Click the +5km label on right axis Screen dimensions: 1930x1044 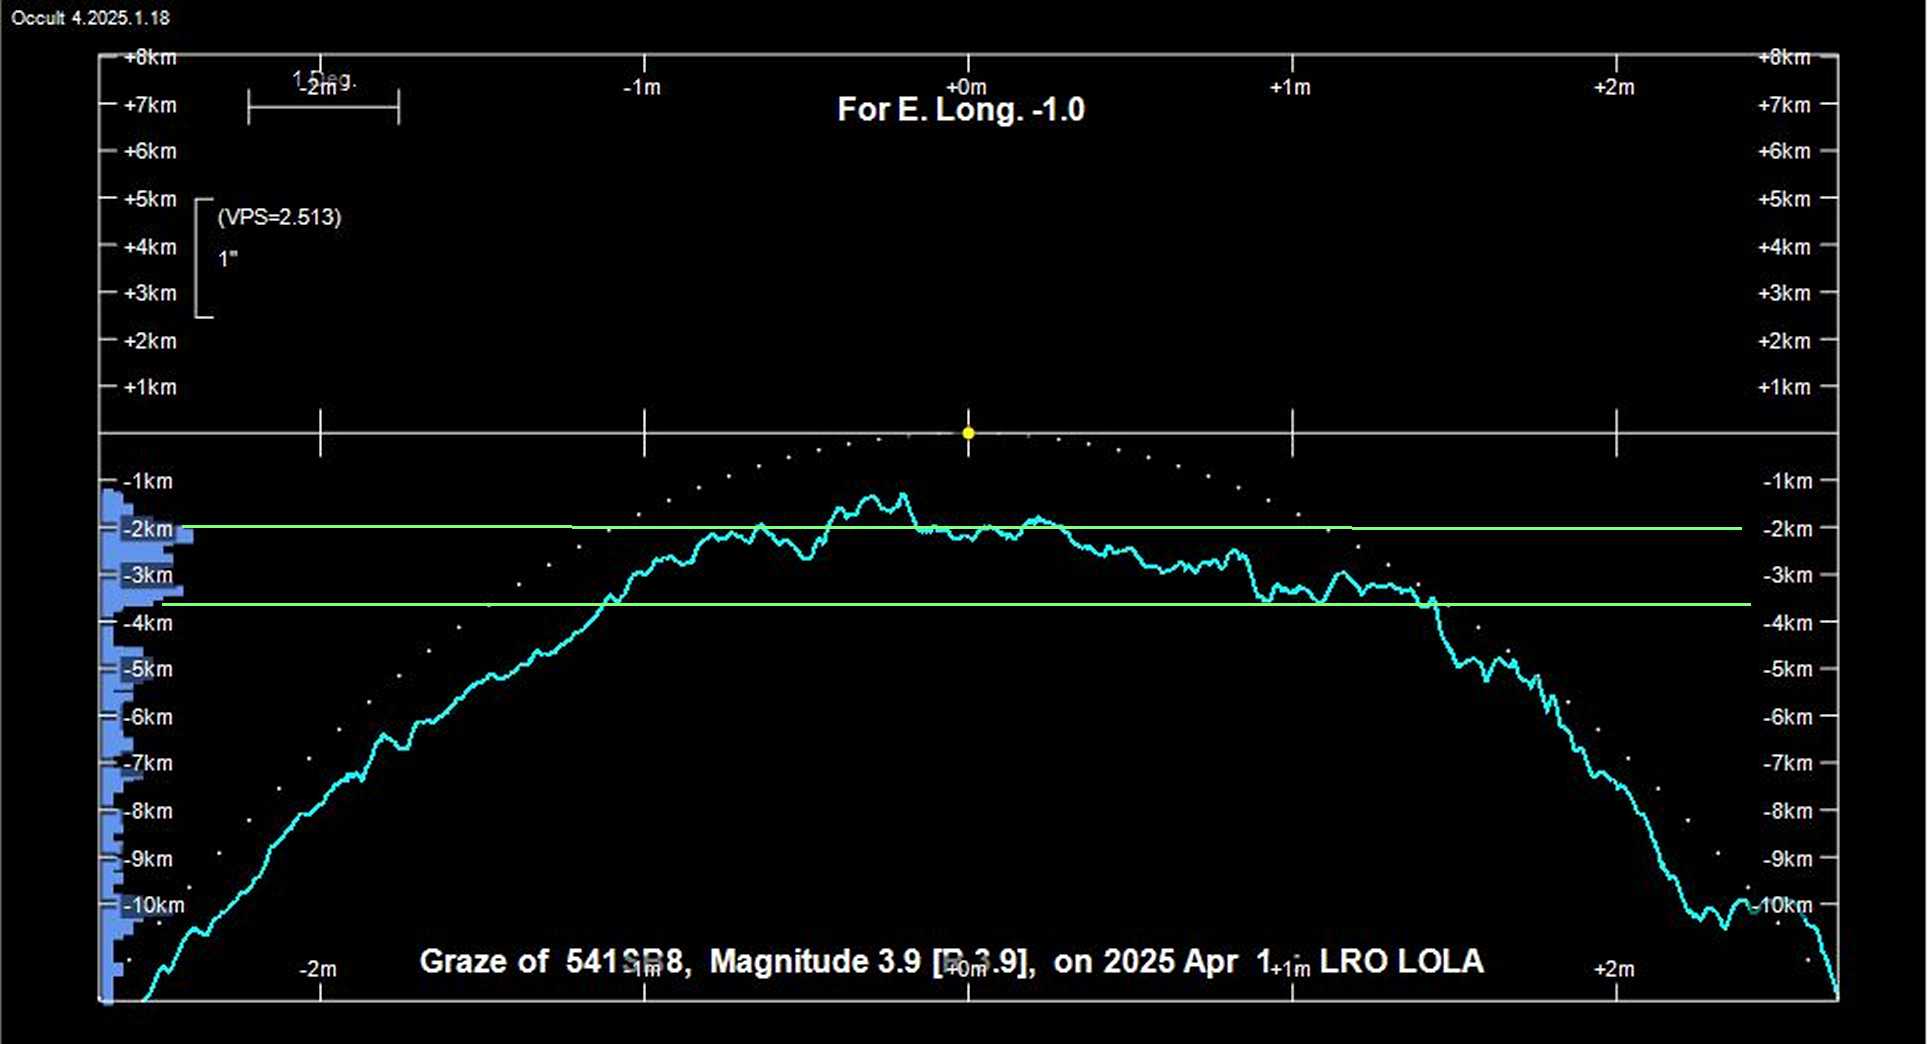tap(1783, 199)
